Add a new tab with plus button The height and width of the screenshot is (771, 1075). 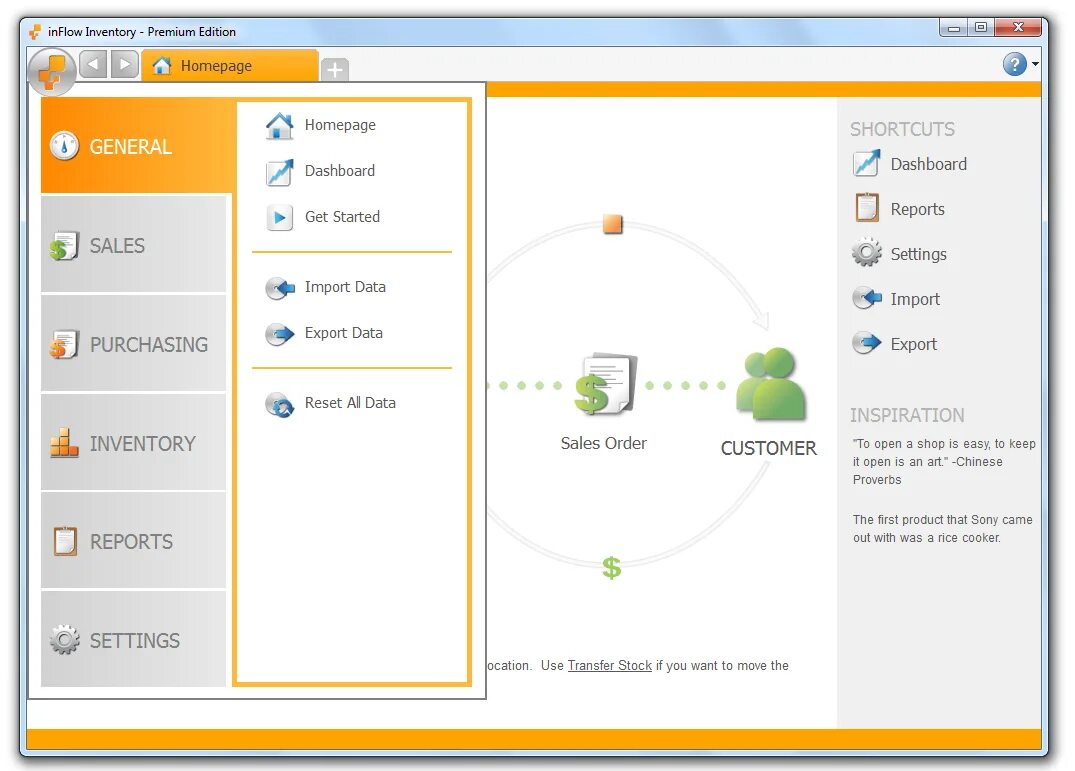click(335, 69)
